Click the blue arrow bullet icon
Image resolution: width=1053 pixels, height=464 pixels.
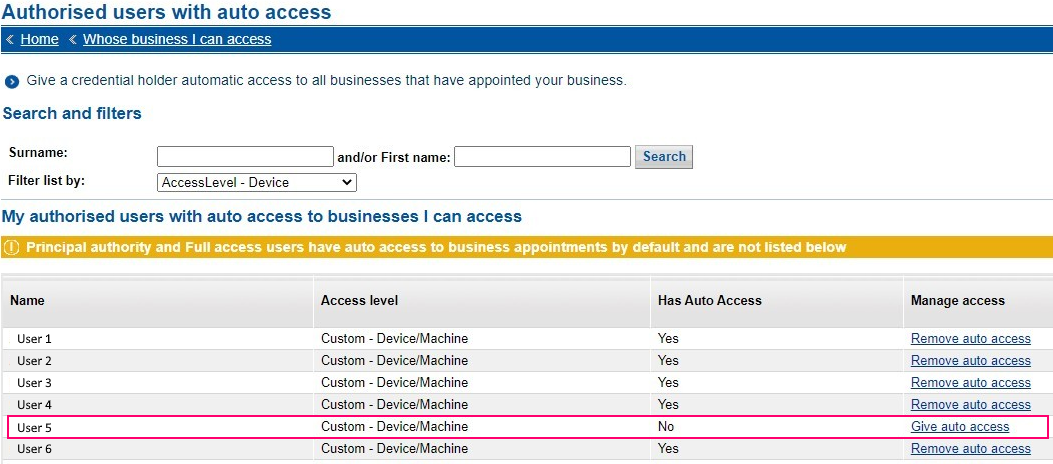point(12,81)
